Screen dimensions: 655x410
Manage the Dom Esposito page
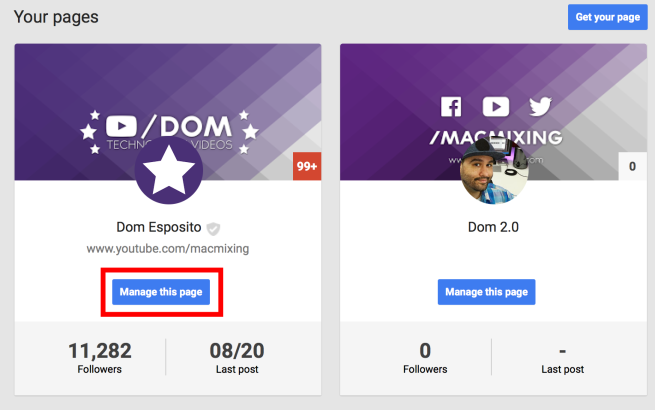pos(160,292)
